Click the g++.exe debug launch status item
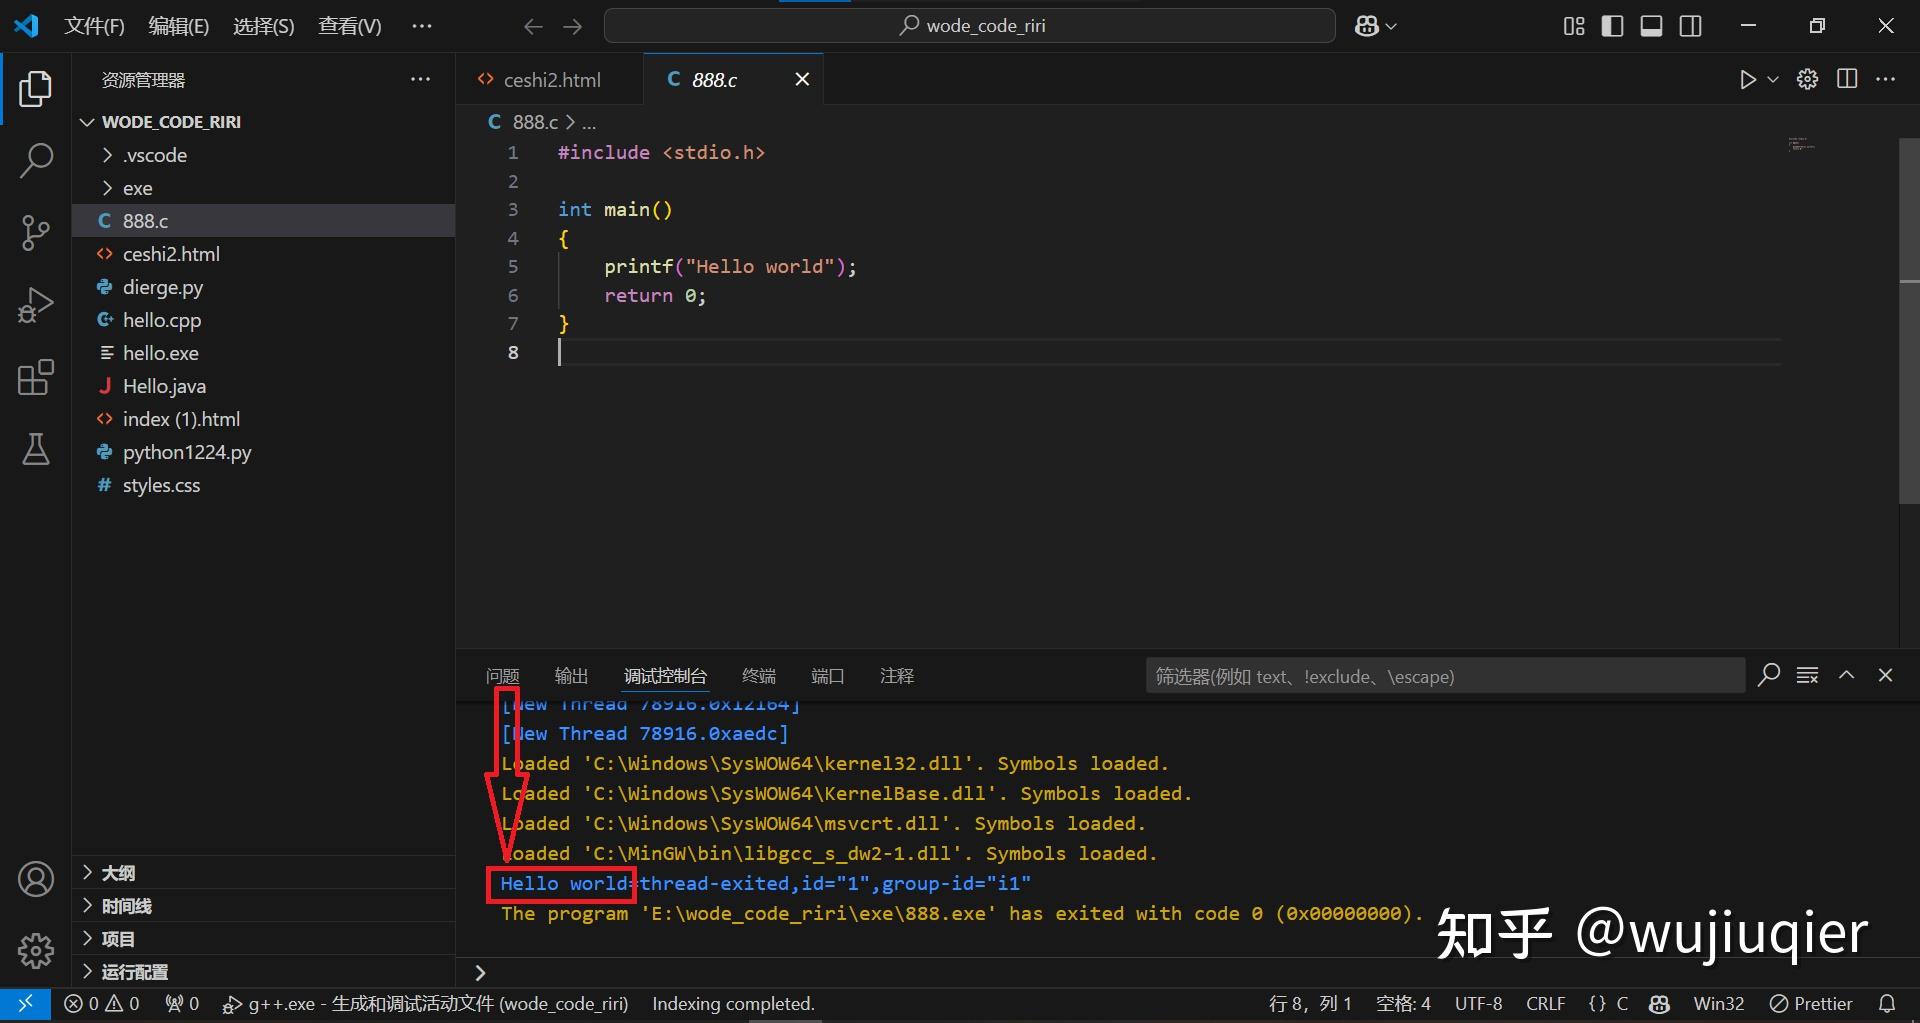This screenshot has height=1023, width=1920. pos(425,1004)
